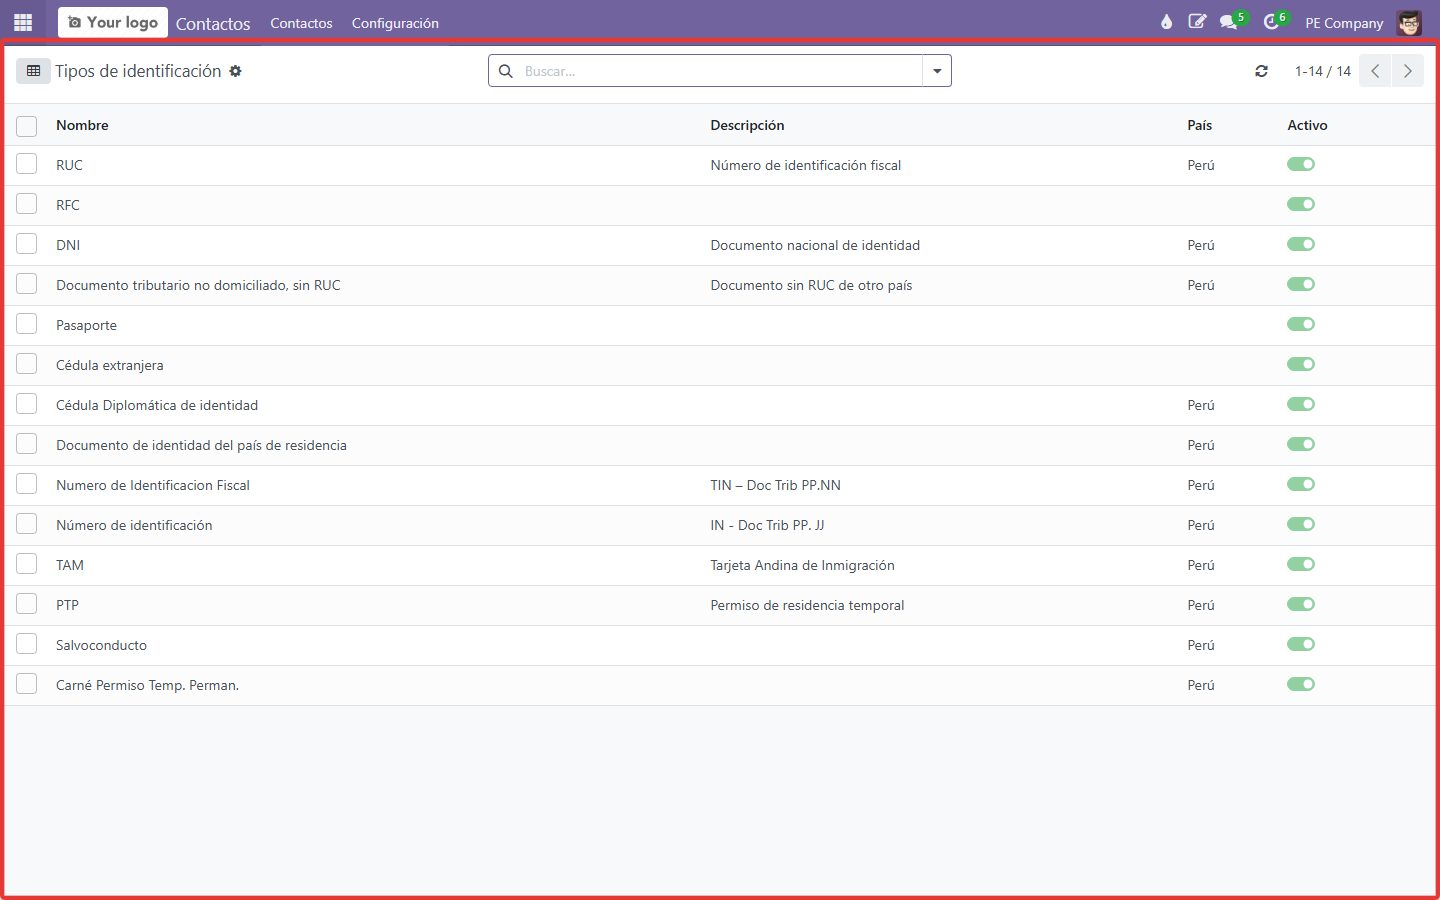Open the gear actions next to Tipos de identificación

pyautogui.click(x=235, y=71)
